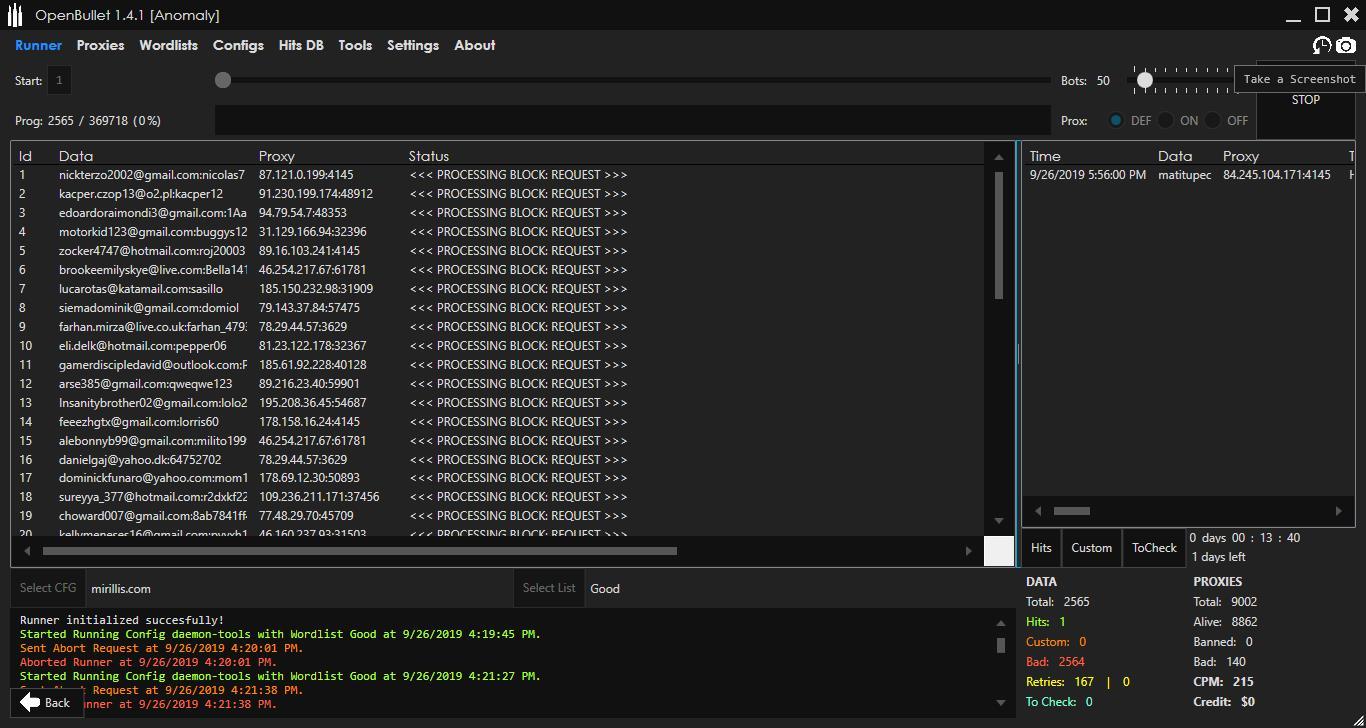The width and height of the screenshot is (1366, 728).
Task: Click hits panel scroll-right arrow
Action: click(1339, 511)
